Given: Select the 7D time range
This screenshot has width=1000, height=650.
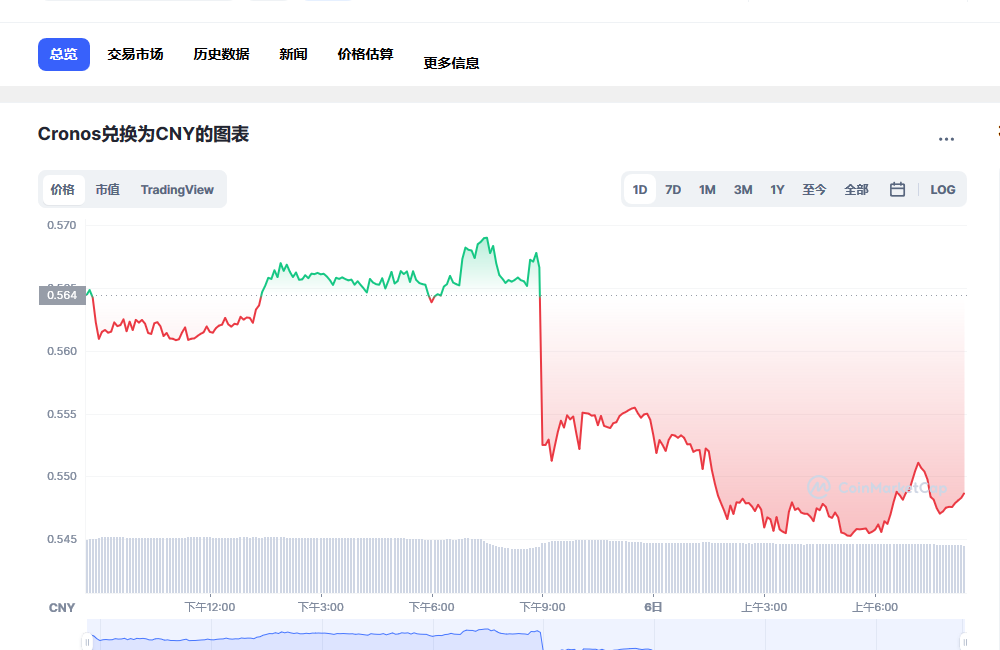Looking at the screenshot, I should pyautogui.click(x=673, y=189).
